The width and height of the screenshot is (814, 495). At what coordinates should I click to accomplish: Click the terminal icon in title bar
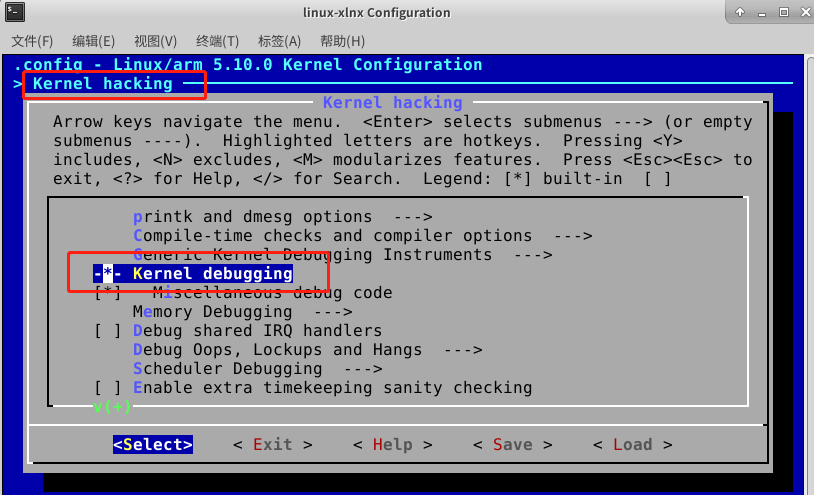coord(15,12)
